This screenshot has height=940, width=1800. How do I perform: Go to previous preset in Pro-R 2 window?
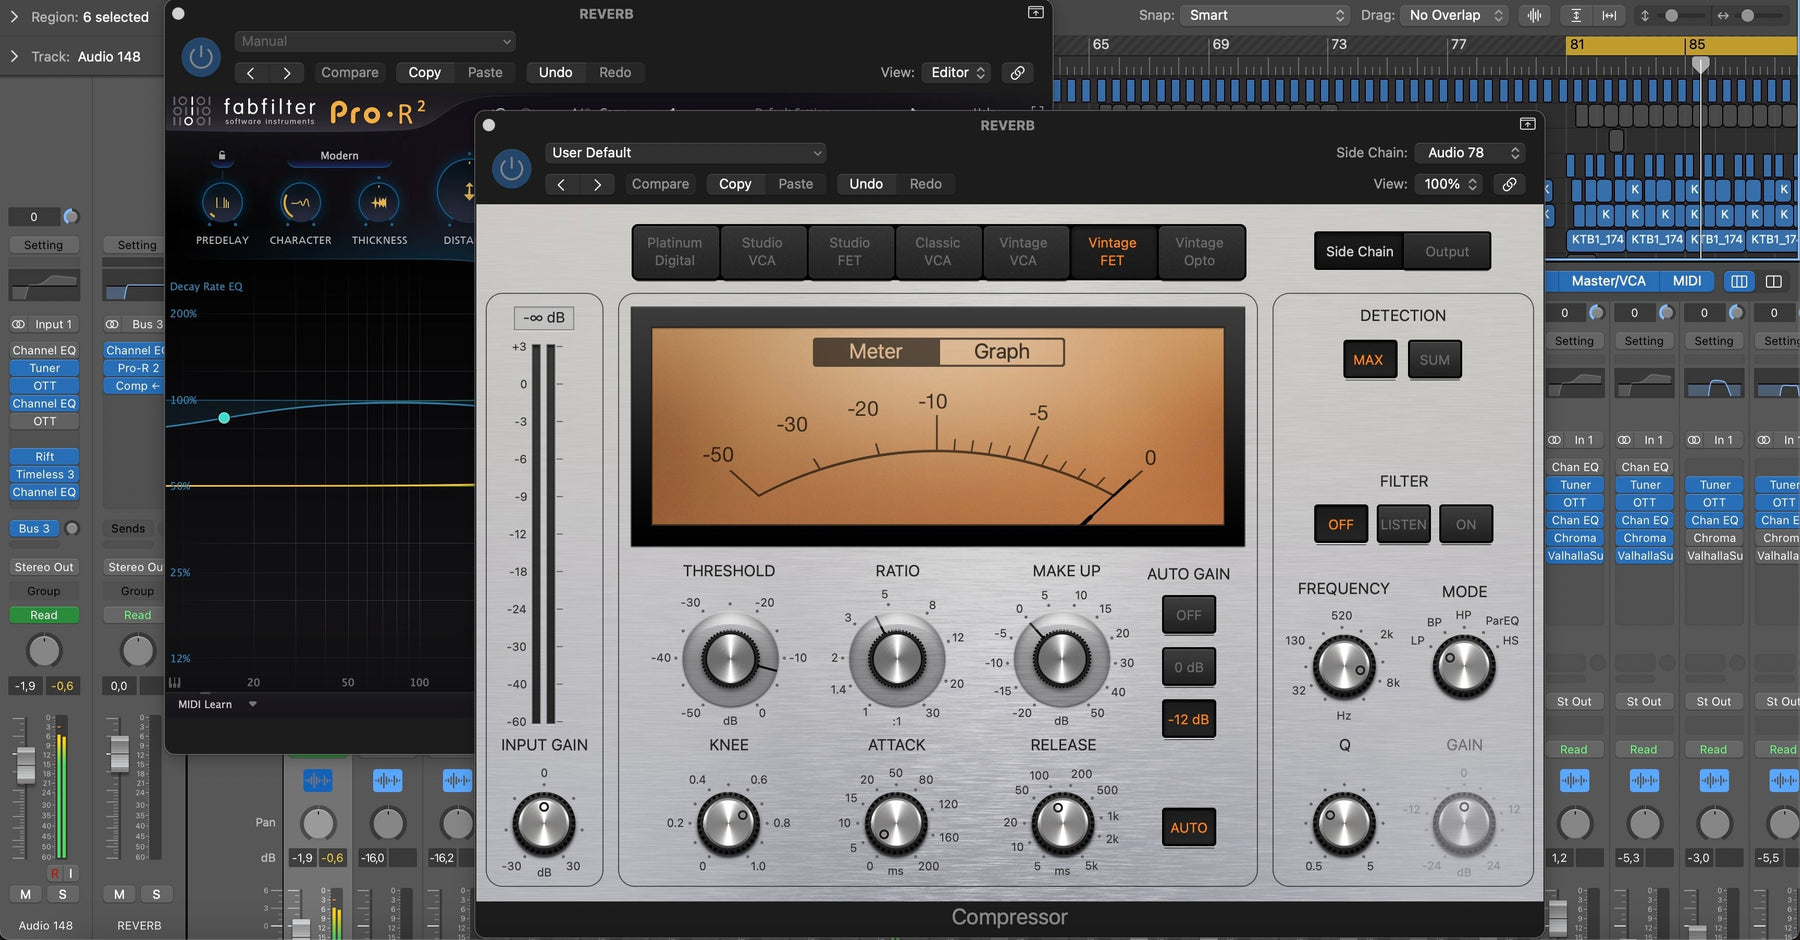[x=251, y=73]
